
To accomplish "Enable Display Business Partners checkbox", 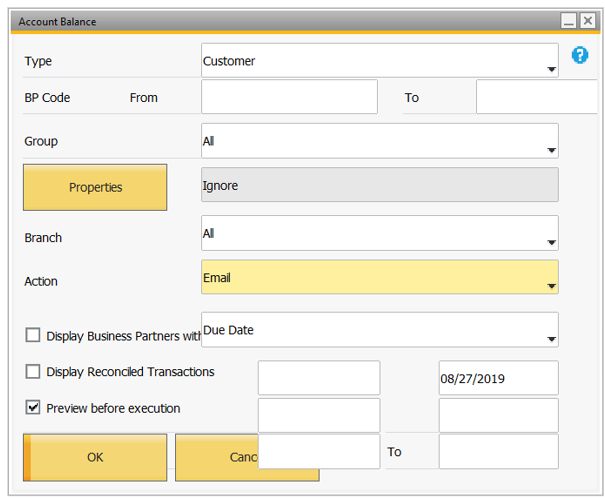I will (x=33, y=335).
